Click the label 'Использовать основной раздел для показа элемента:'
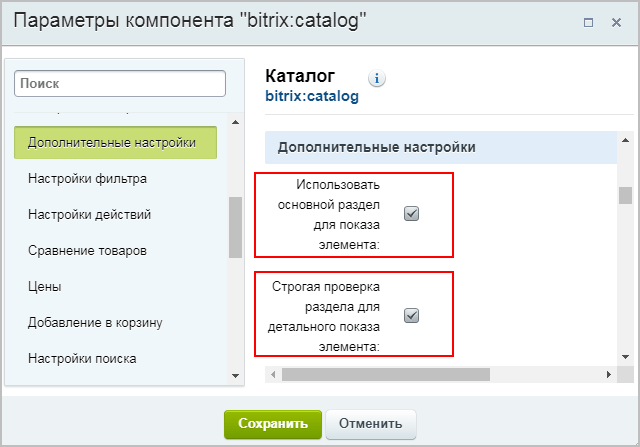The height and width of the screenshot is (447, 640). click(329, 215)
